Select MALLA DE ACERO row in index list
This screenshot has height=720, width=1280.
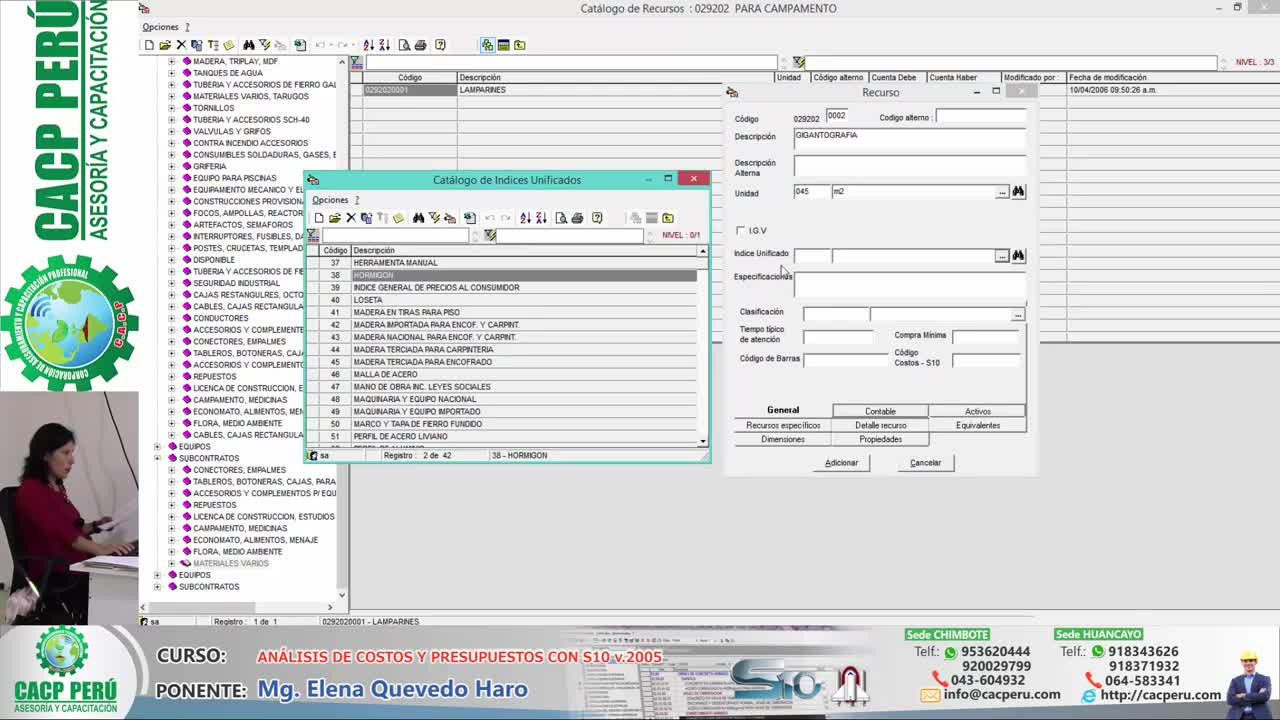pyautogui.click(x=385, y=374)
